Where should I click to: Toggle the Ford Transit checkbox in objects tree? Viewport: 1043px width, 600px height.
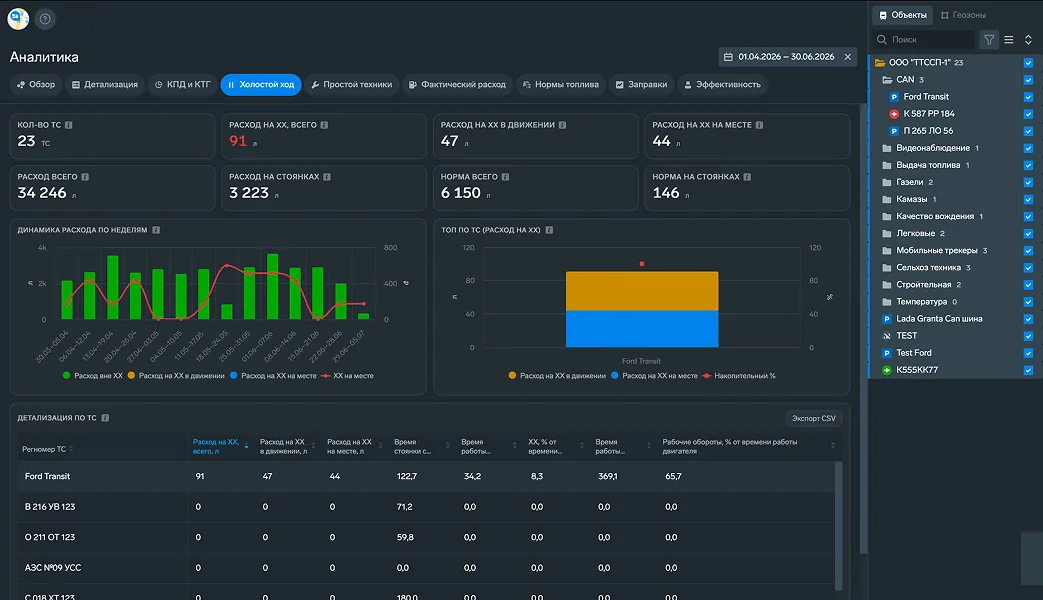[1028, 96]
